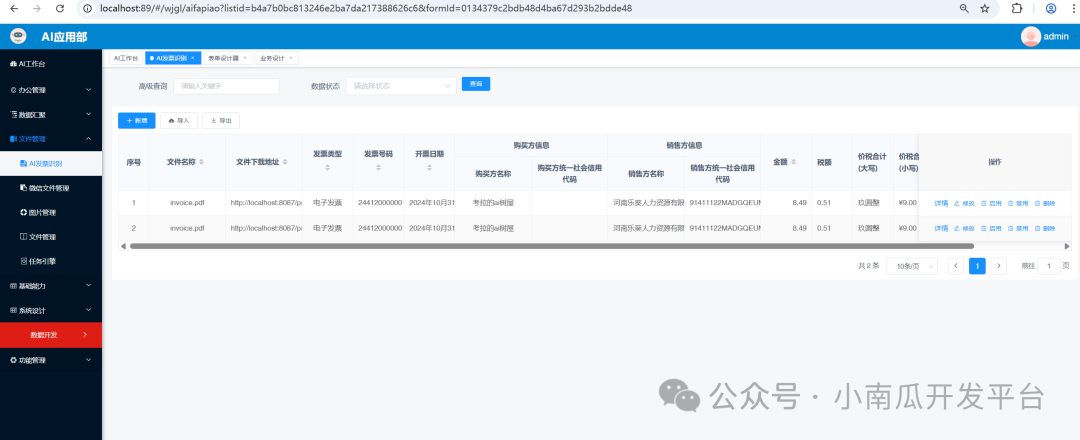Go to next page arrow
1080x440 pixels.
click(999, 266)
